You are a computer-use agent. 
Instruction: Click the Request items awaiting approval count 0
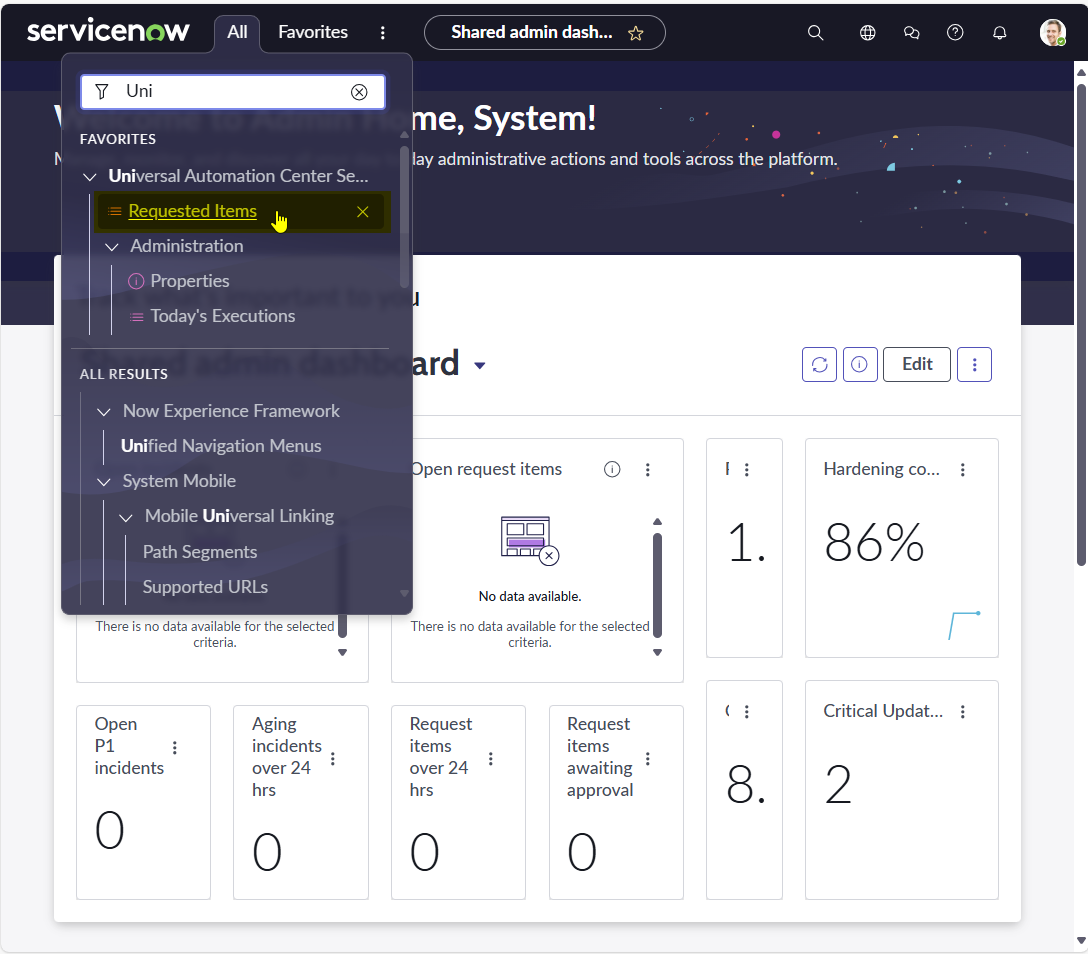581,853
